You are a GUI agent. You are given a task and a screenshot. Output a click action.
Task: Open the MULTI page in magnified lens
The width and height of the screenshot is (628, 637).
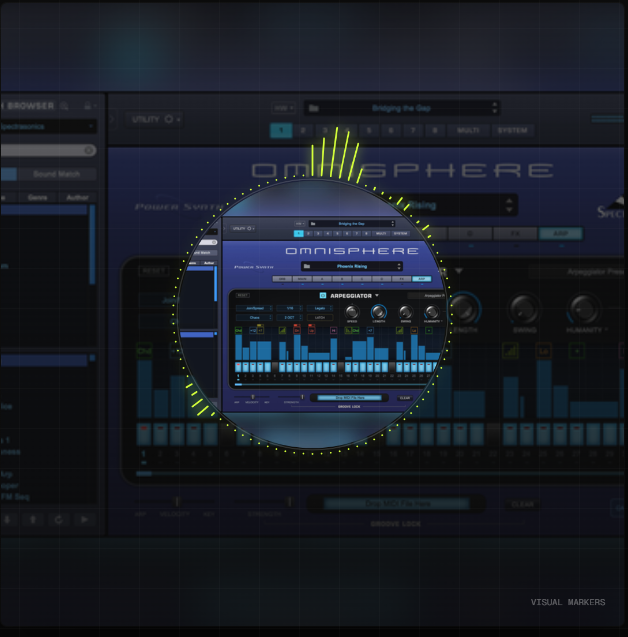(381, 234)
